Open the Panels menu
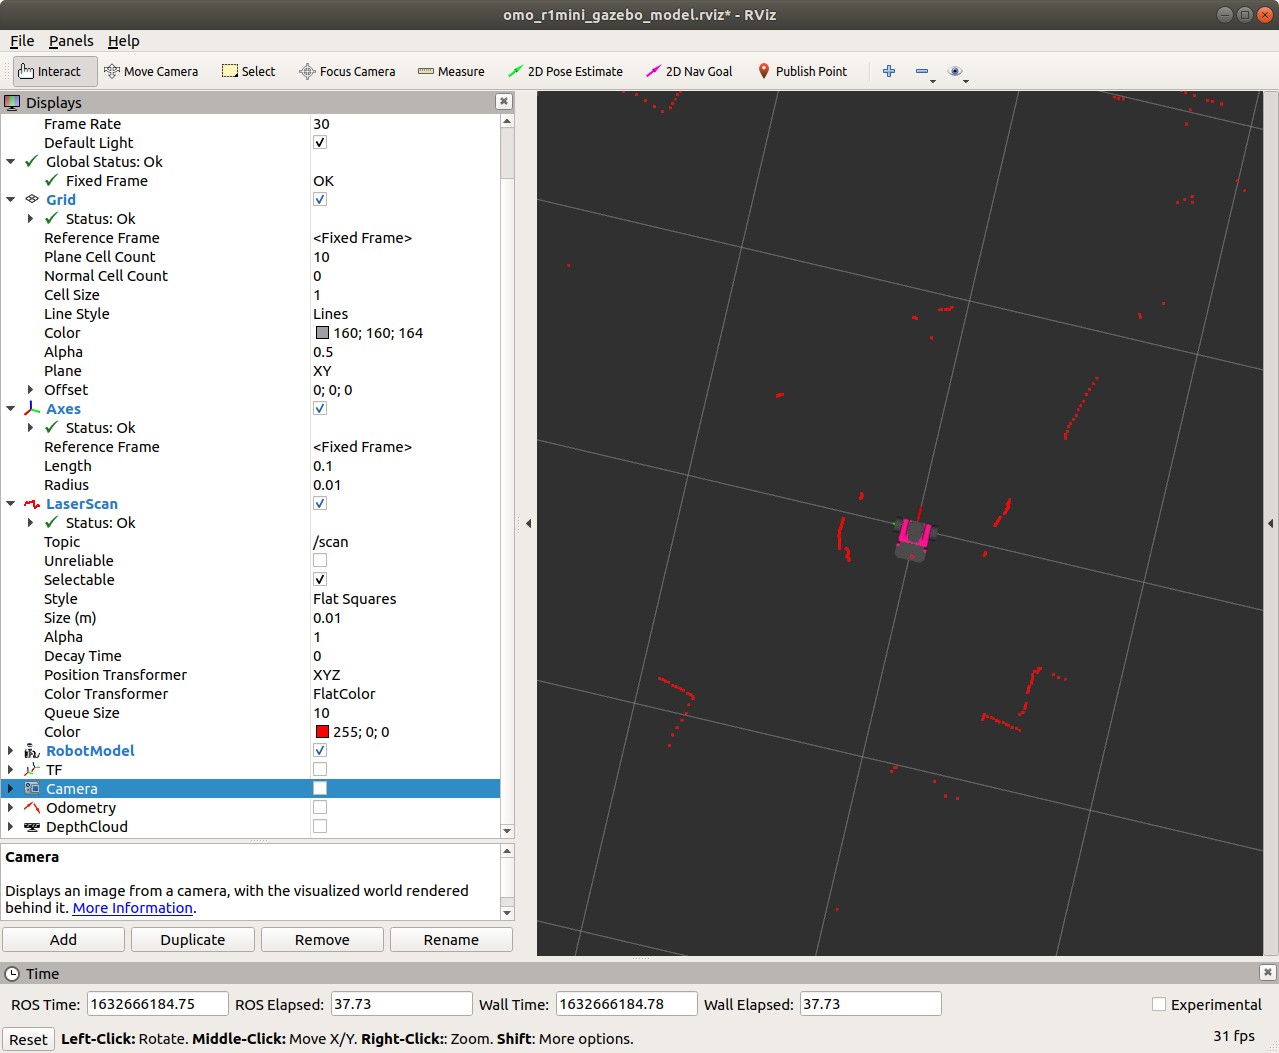 click(x=71, y=41)
